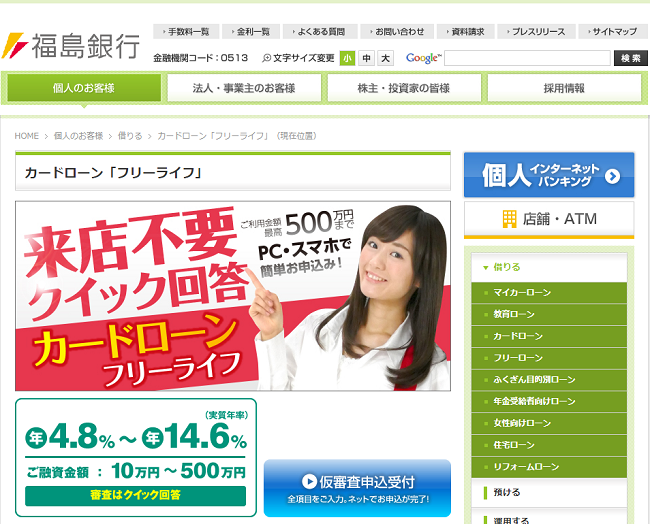Screen dimensions: 650x524
Task: Select the 株主・投資家の皆様 tab
Action: point(404,88)
